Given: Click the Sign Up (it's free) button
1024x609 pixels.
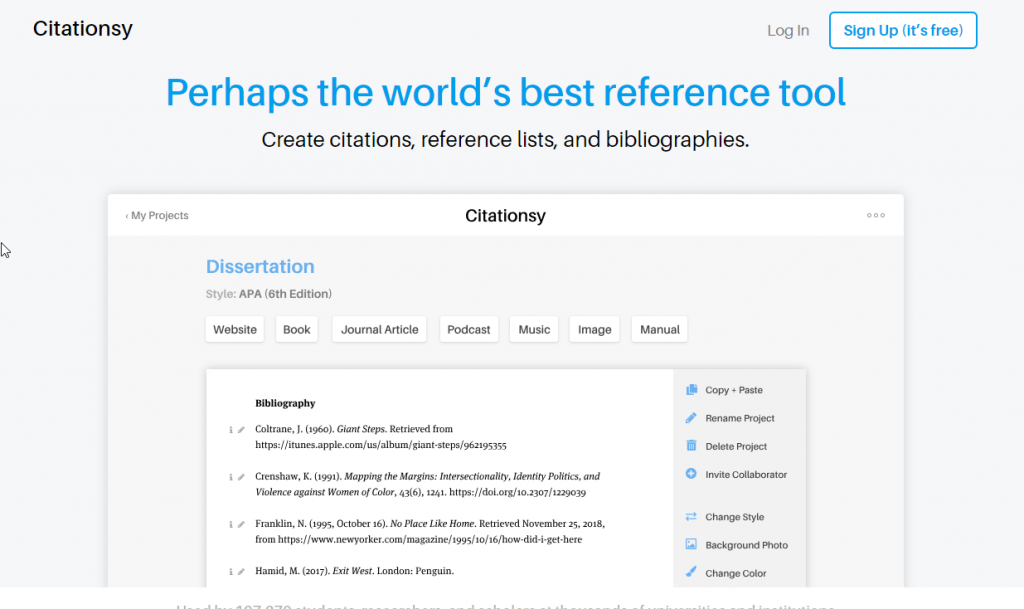Looking at the screenshot, I should click(902, 30).
